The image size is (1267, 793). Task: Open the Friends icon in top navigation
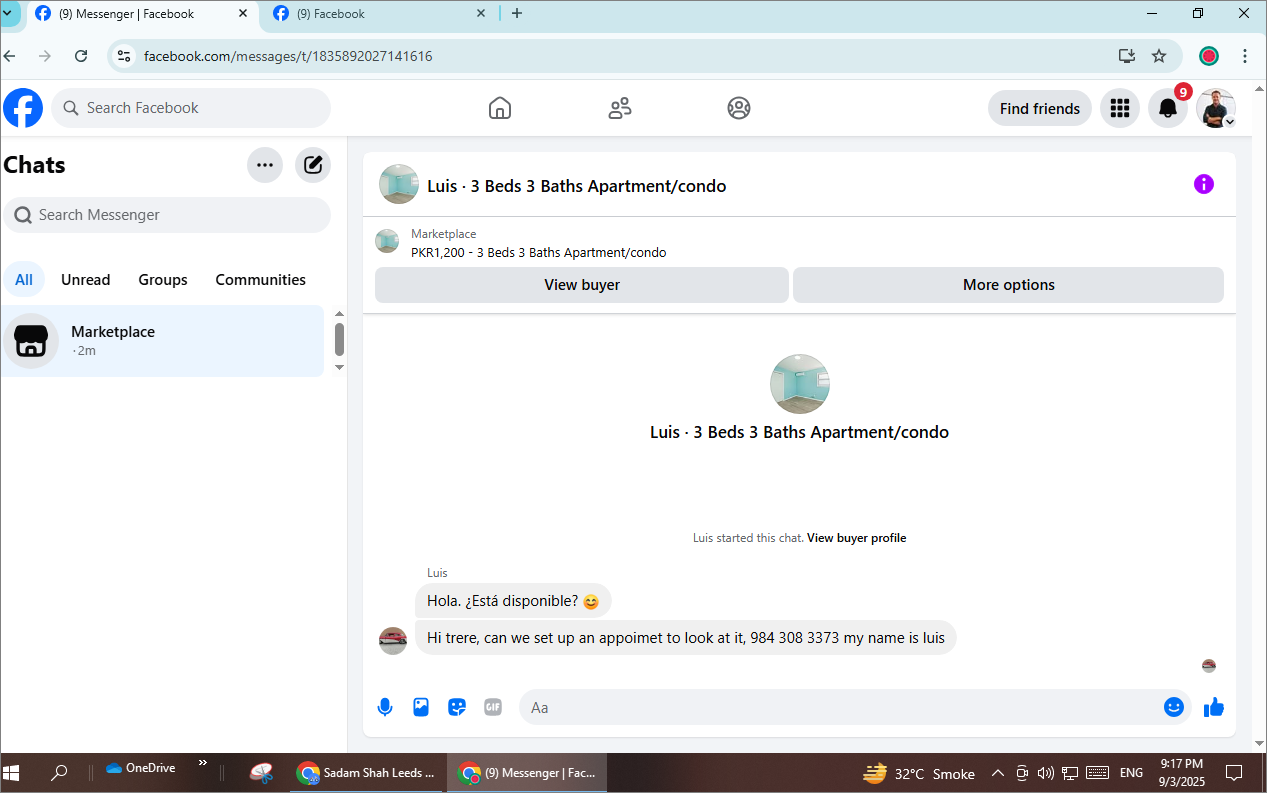(x=620, y=108)
